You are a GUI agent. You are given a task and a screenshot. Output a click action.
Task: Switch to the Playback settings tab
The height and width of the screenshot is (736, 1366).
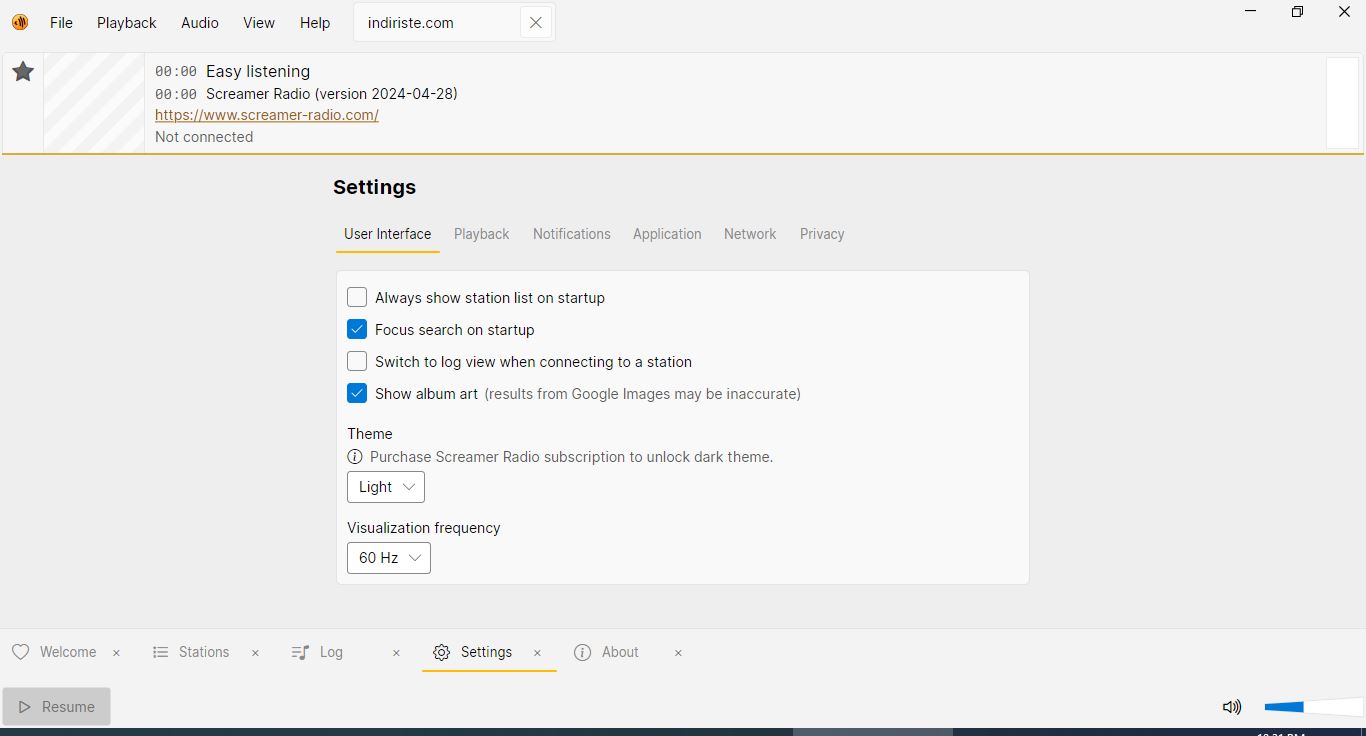tap(481, 234)
